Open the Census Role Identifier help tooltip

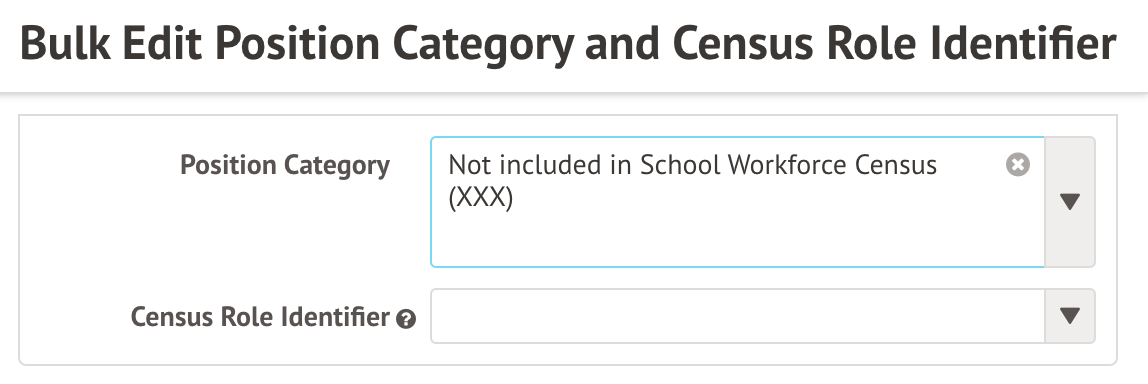[406, 319]
